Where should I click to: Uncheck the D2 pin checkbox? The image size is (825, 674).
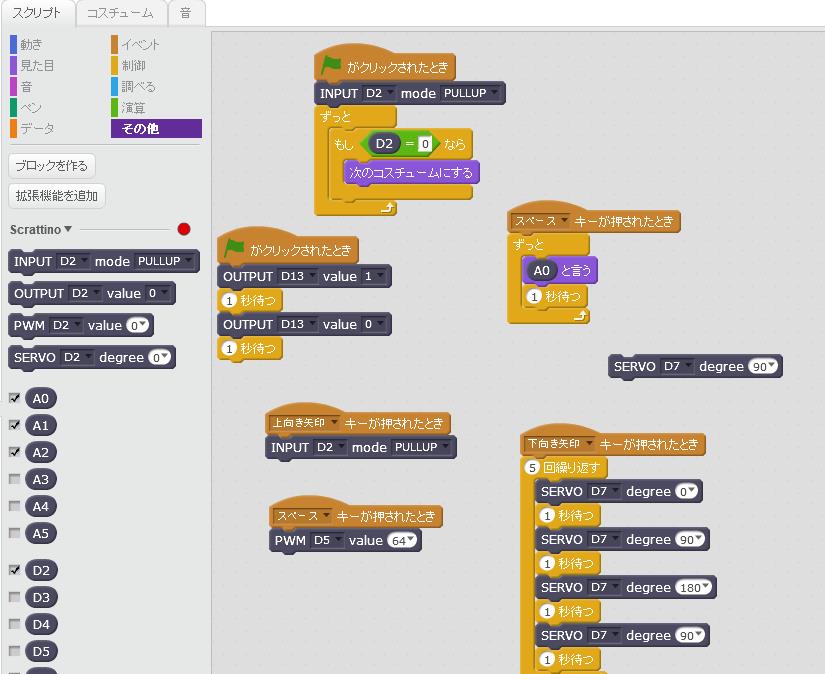pyautogui.click(x=14, y=570)
